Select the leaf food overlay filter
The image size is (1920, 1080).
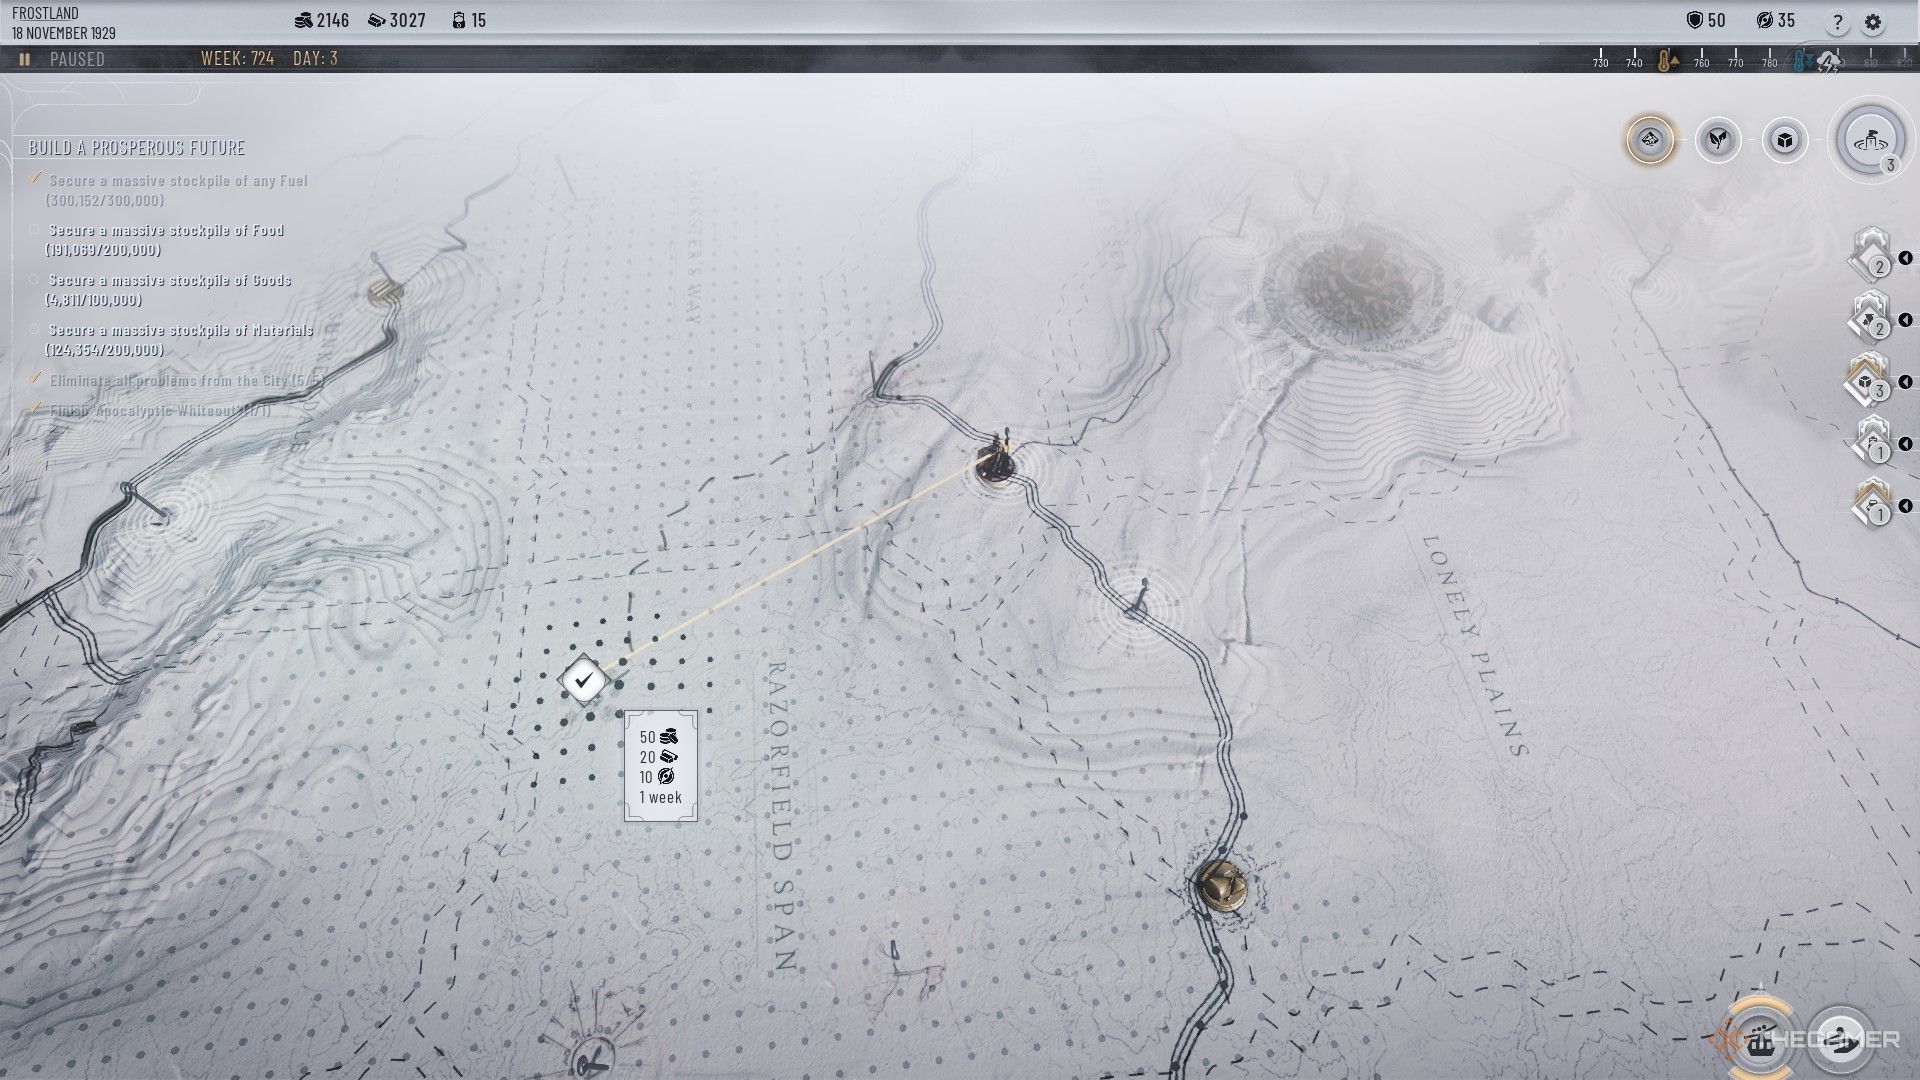[1718, 140]
